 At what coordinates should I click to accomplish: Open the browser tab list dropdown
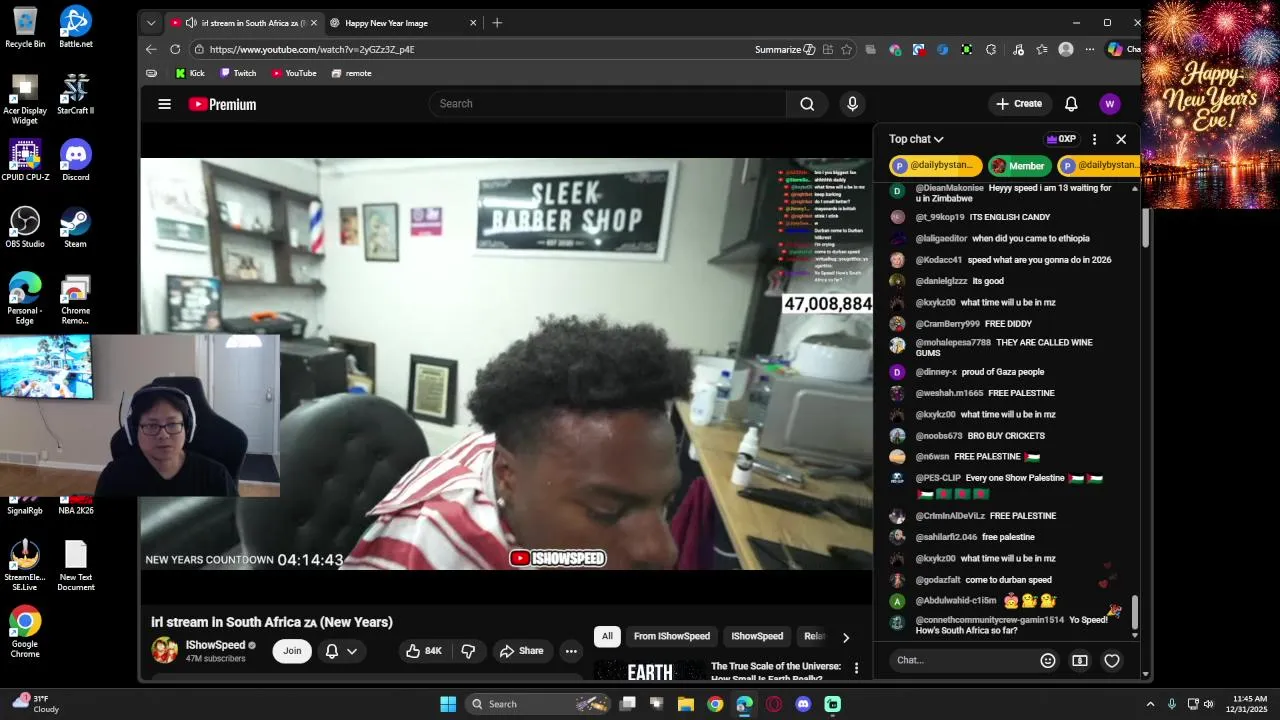pos(151,22)
